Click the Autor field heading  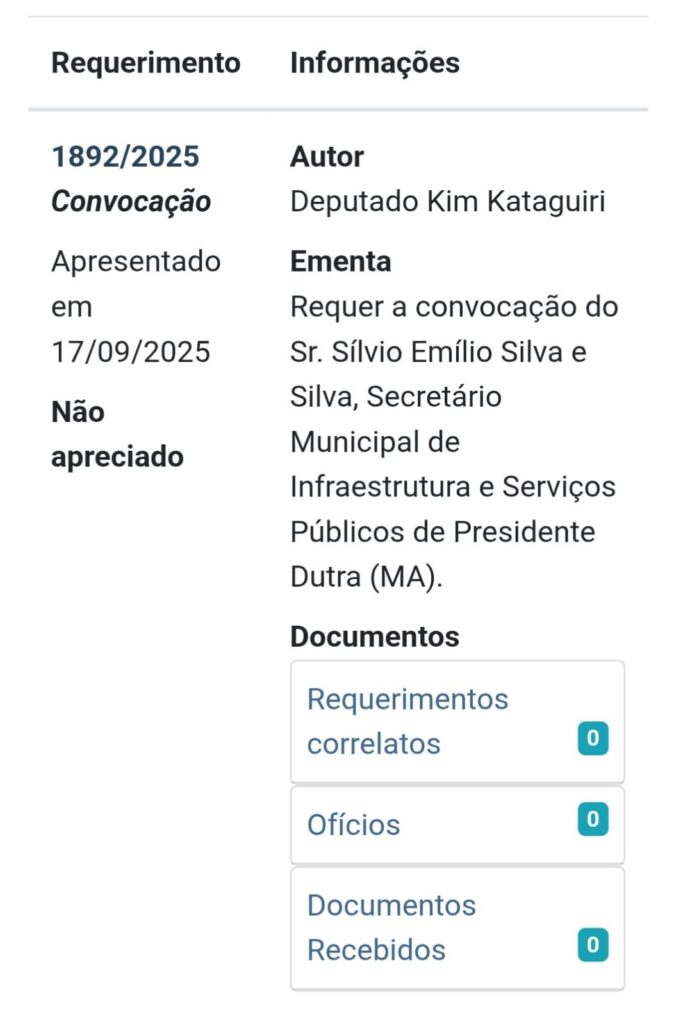(327, 157)
